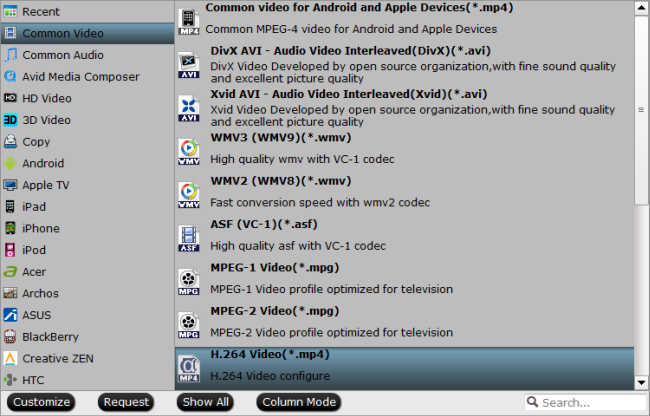Open the BlackBerry category

(x=87, y=336)
